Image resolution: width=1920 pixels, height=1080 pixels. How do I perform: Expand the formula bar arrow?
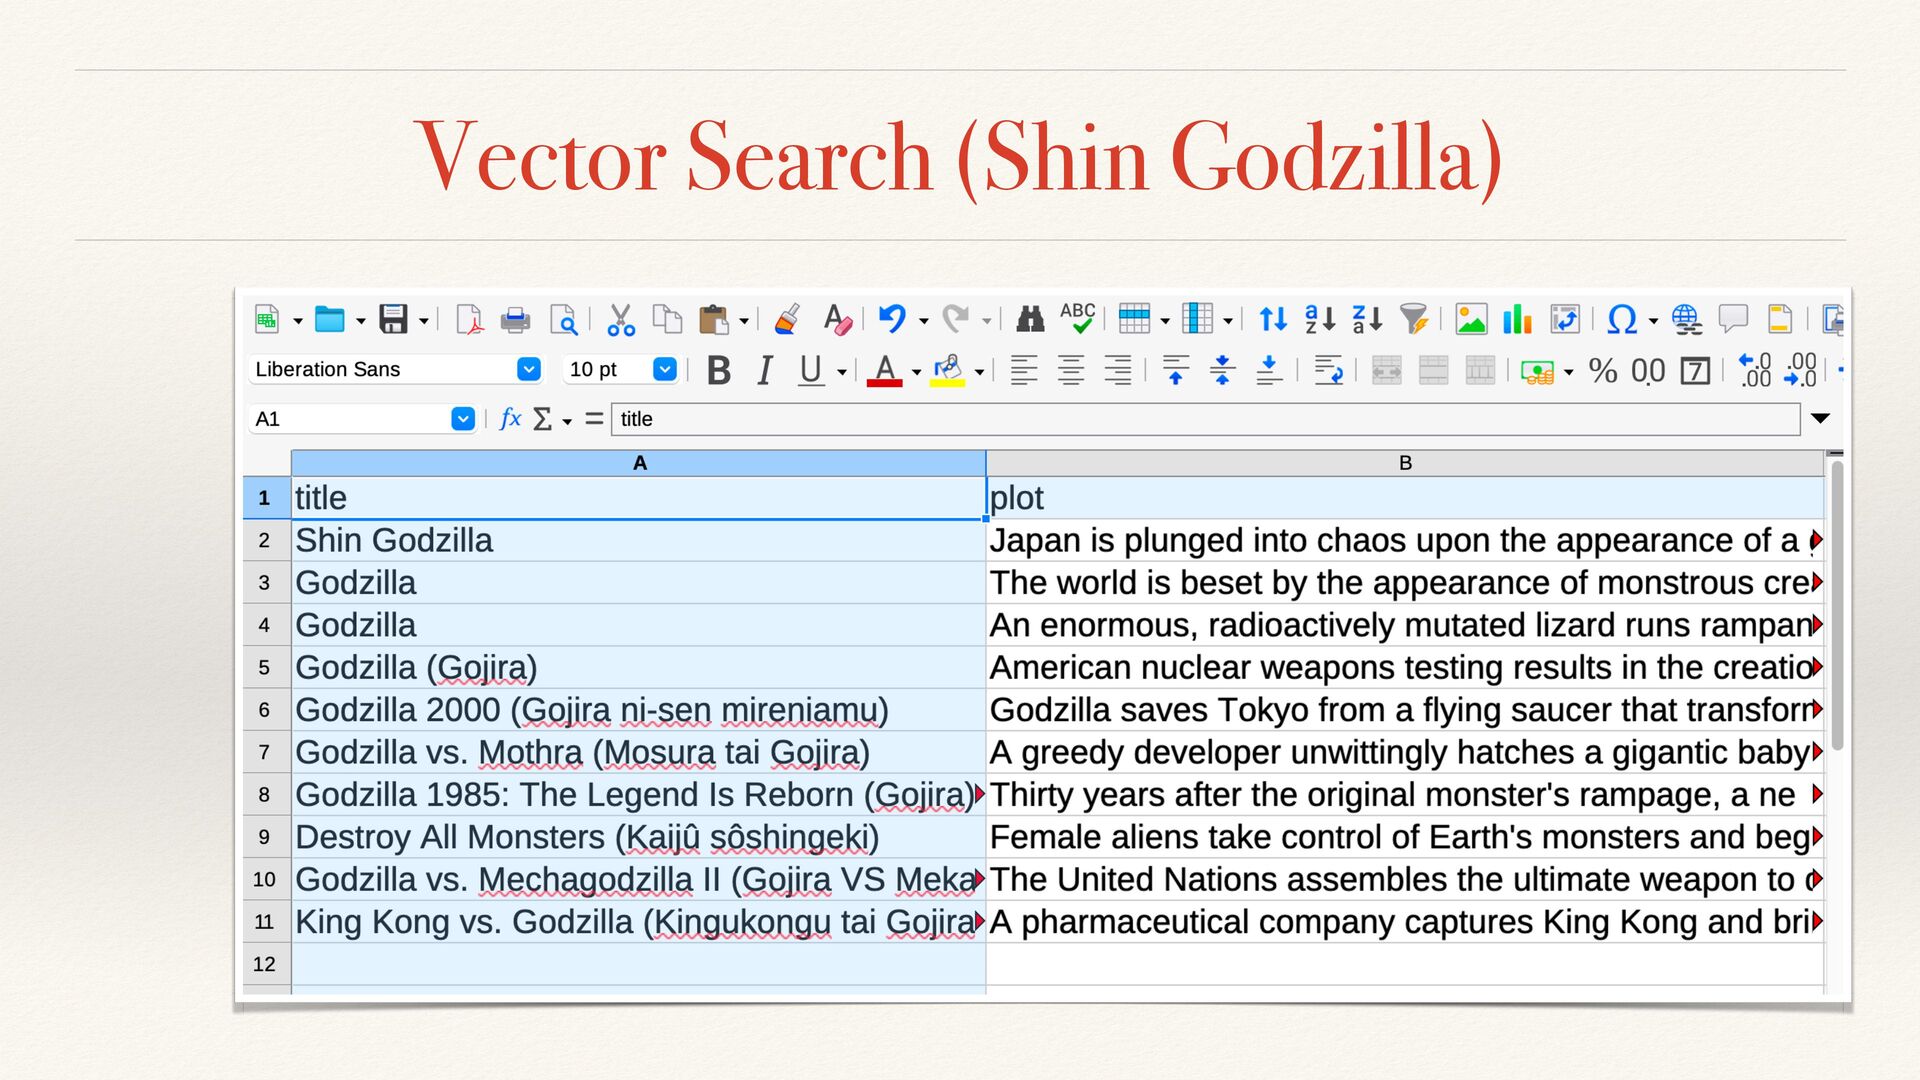pyautogui.click(x=1820, y=419)
